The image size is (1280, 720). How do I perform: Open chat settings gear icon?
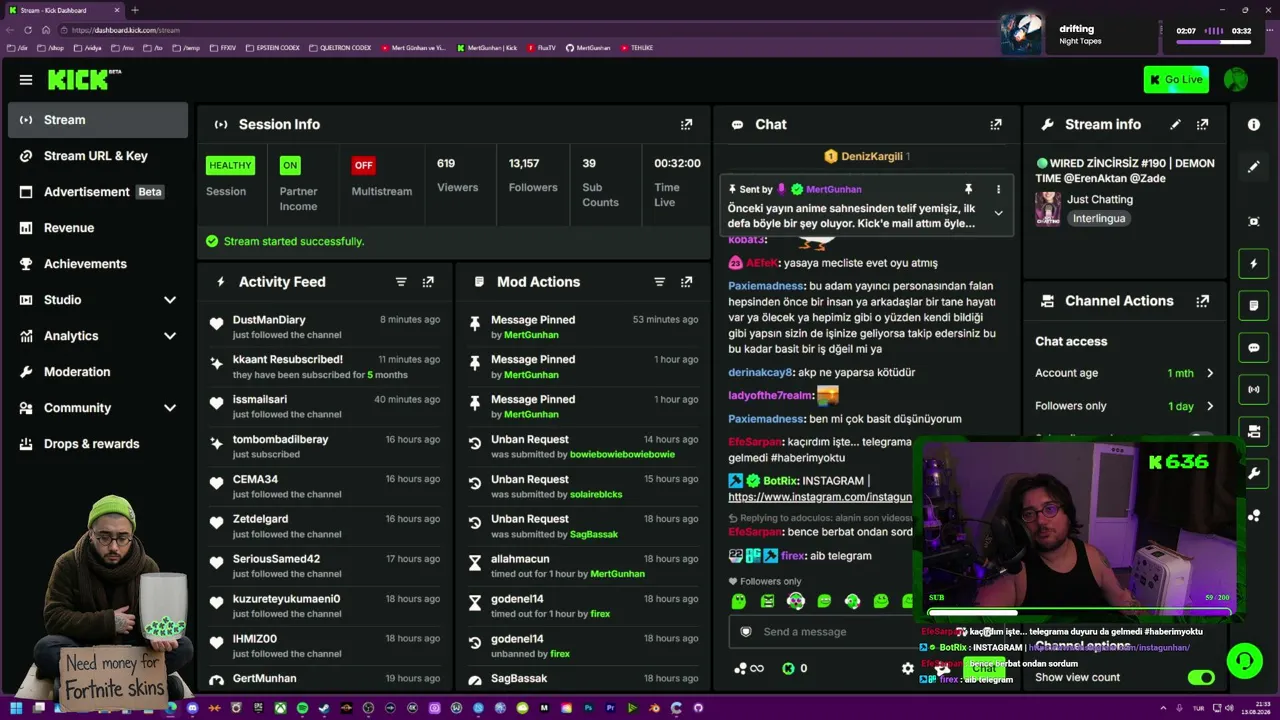pos(907,668)
